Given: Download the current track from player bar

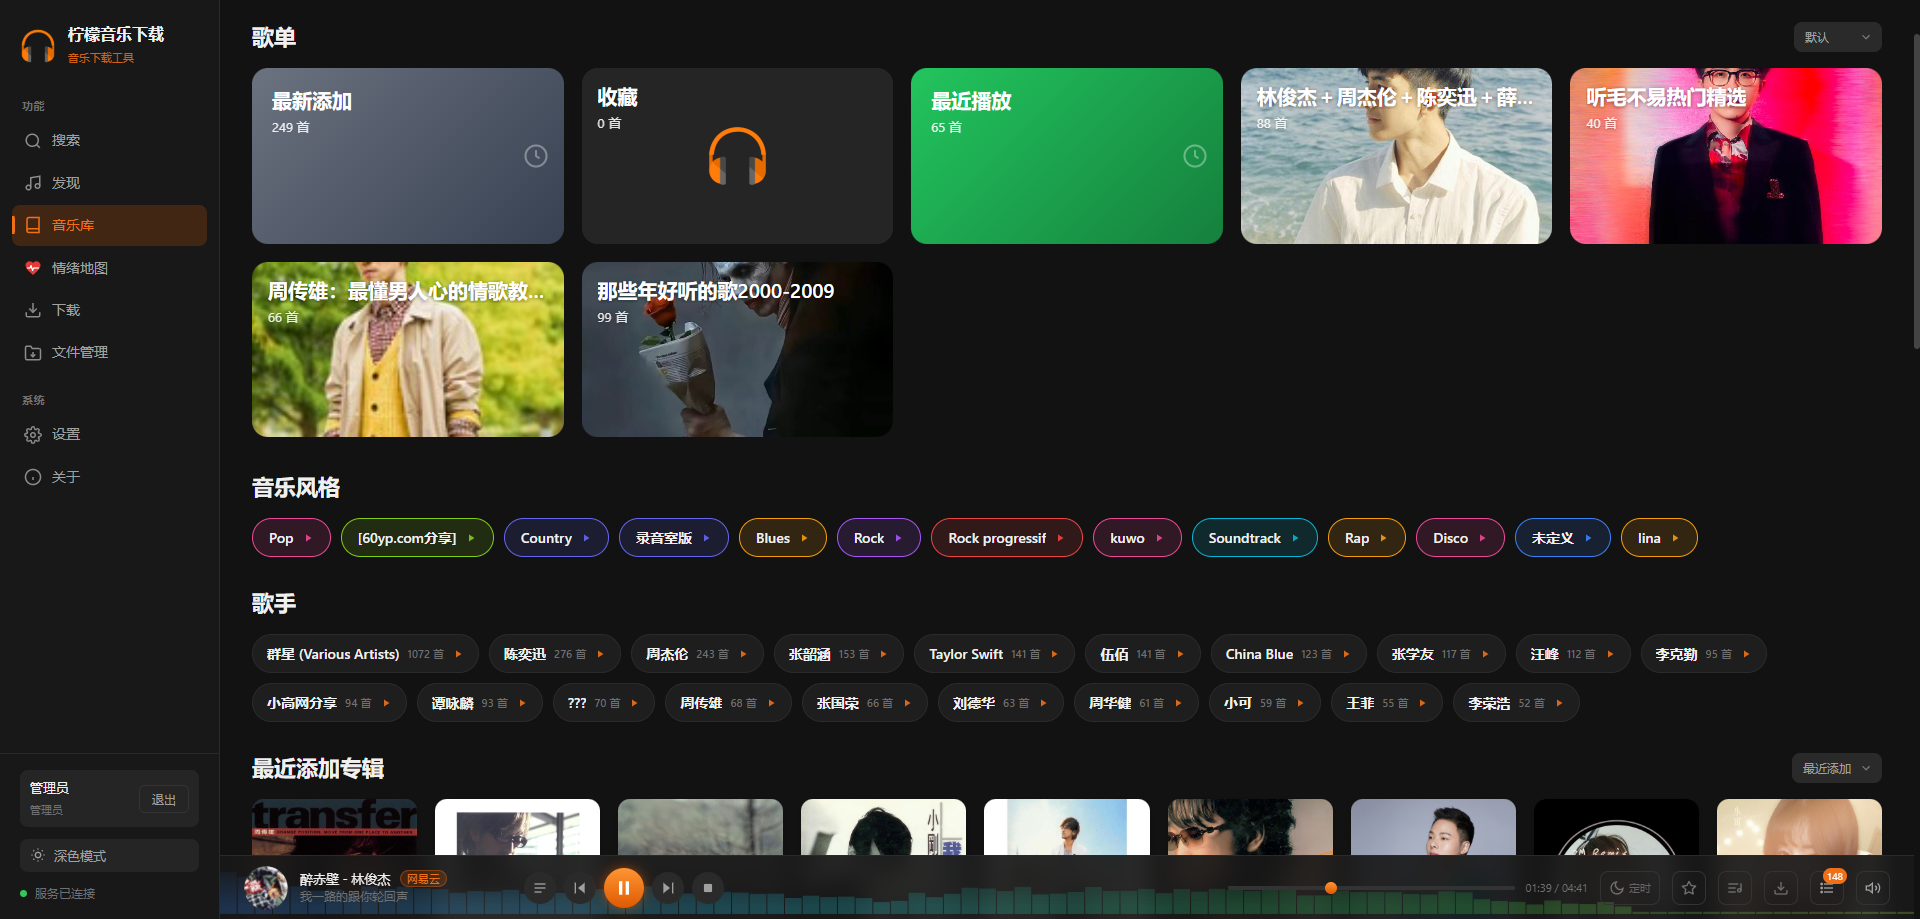Looking at the screenshot, I should click(x=1781, y=888).
